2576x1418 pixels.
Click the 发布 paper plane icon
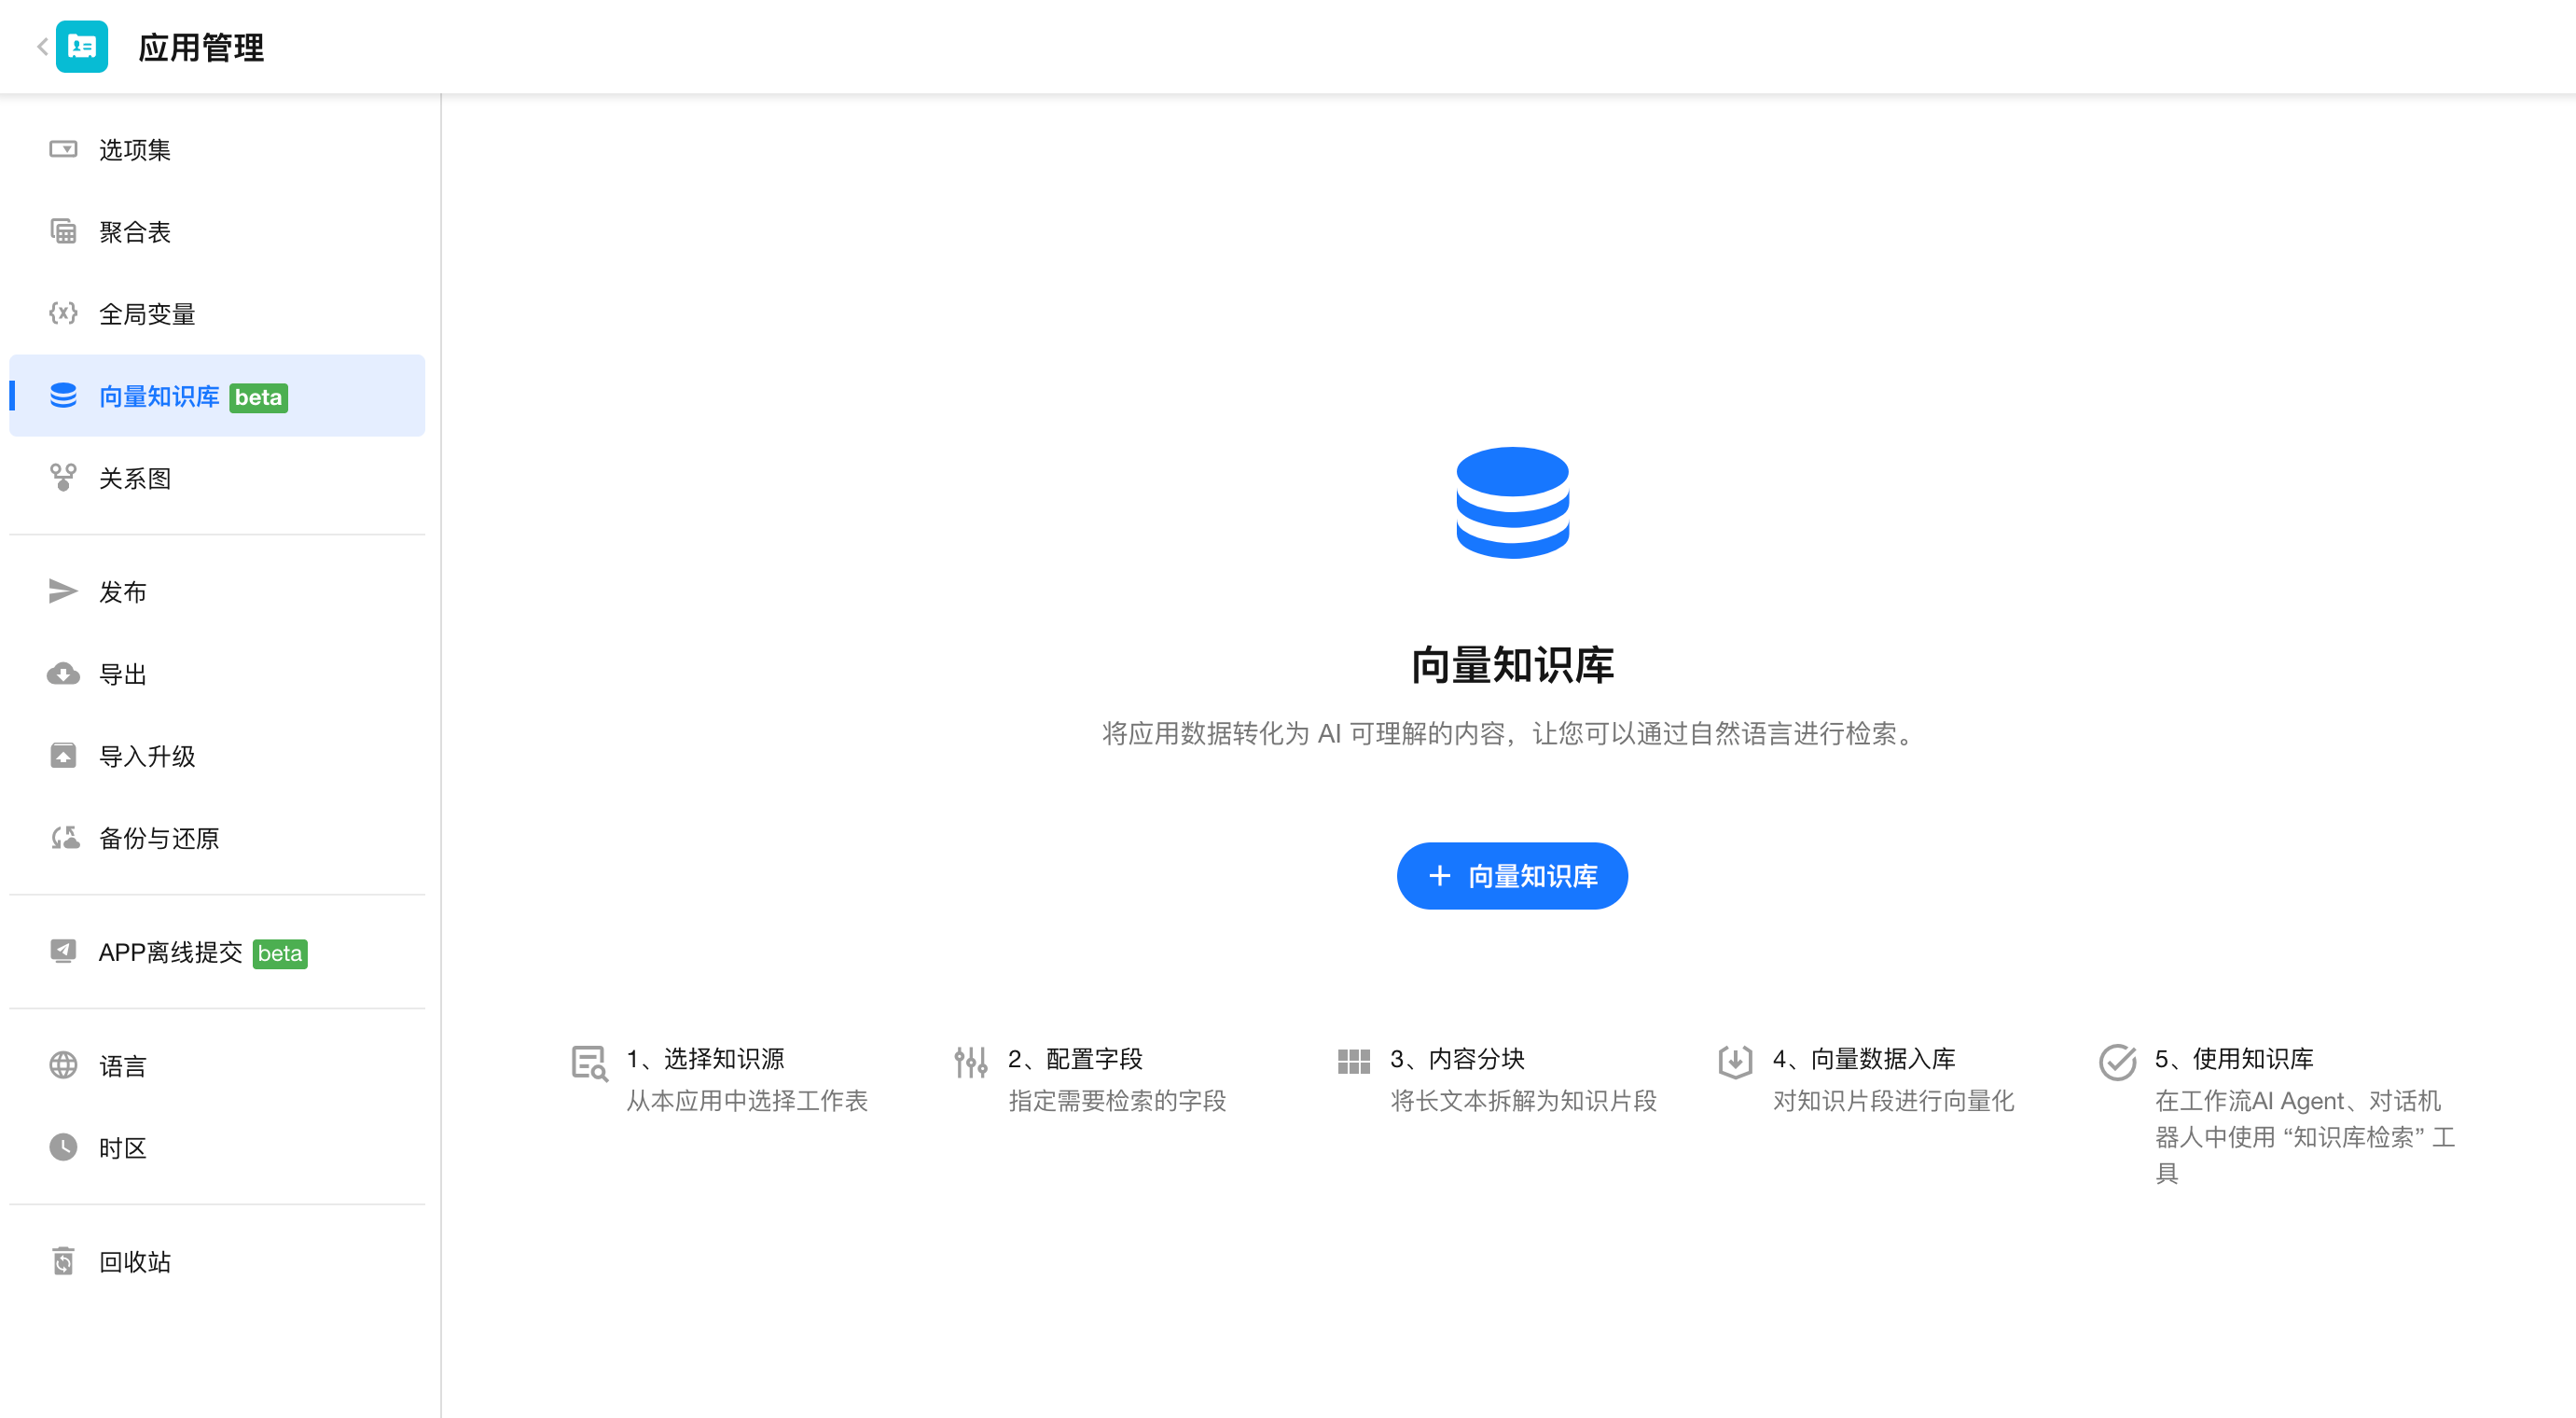point(63,592)
